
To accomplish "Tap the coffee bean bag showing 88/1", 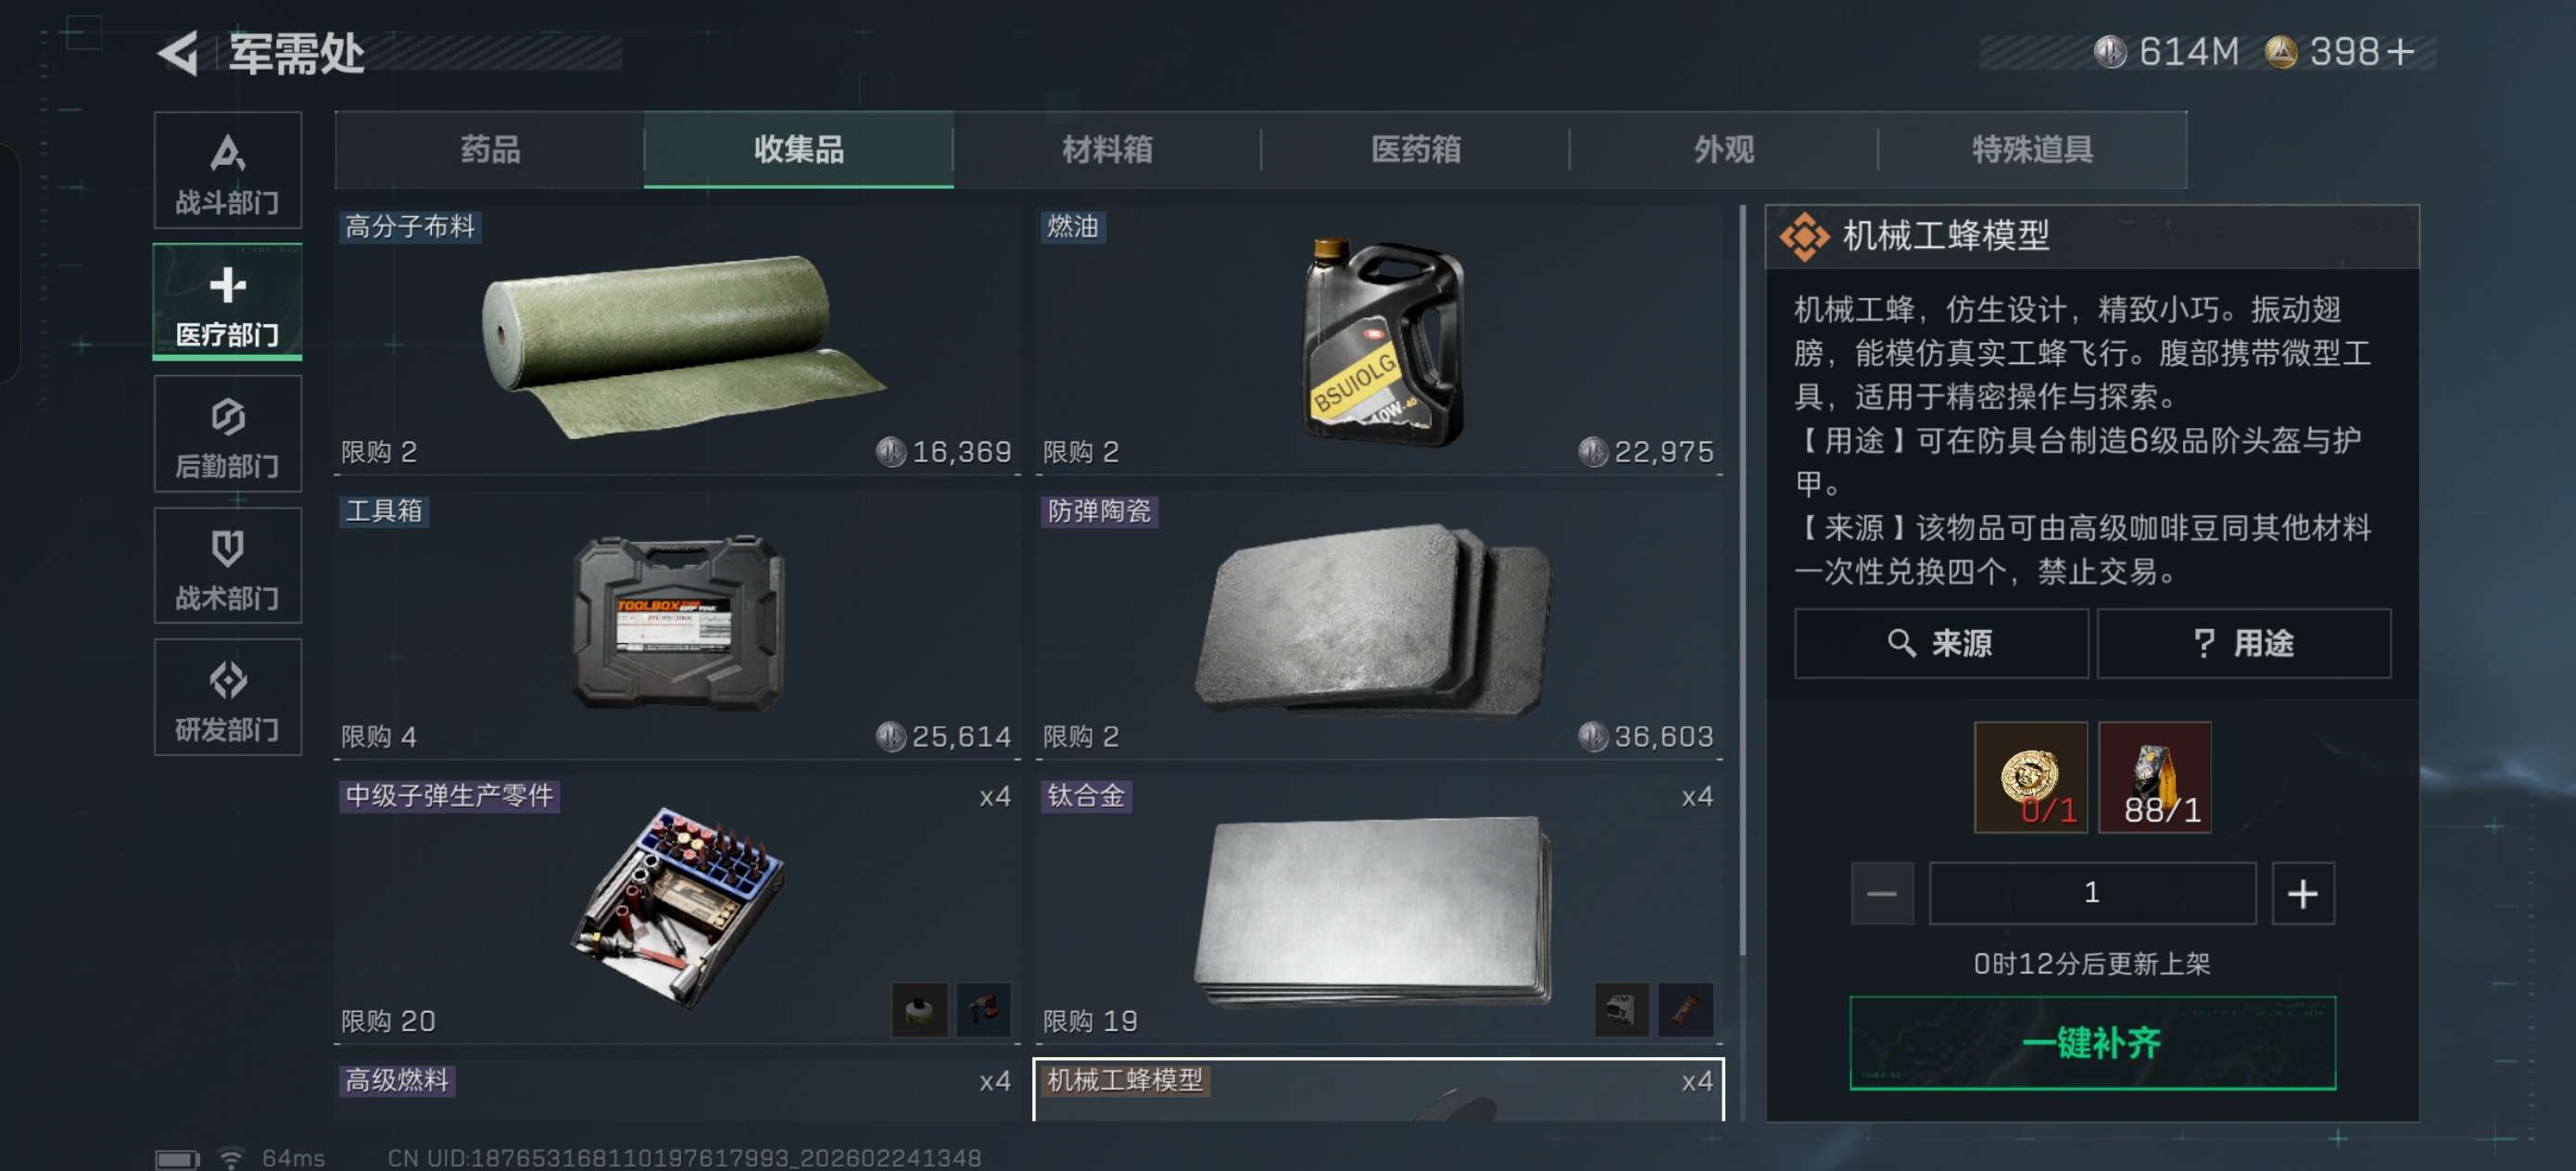I will pos(2154,778).
